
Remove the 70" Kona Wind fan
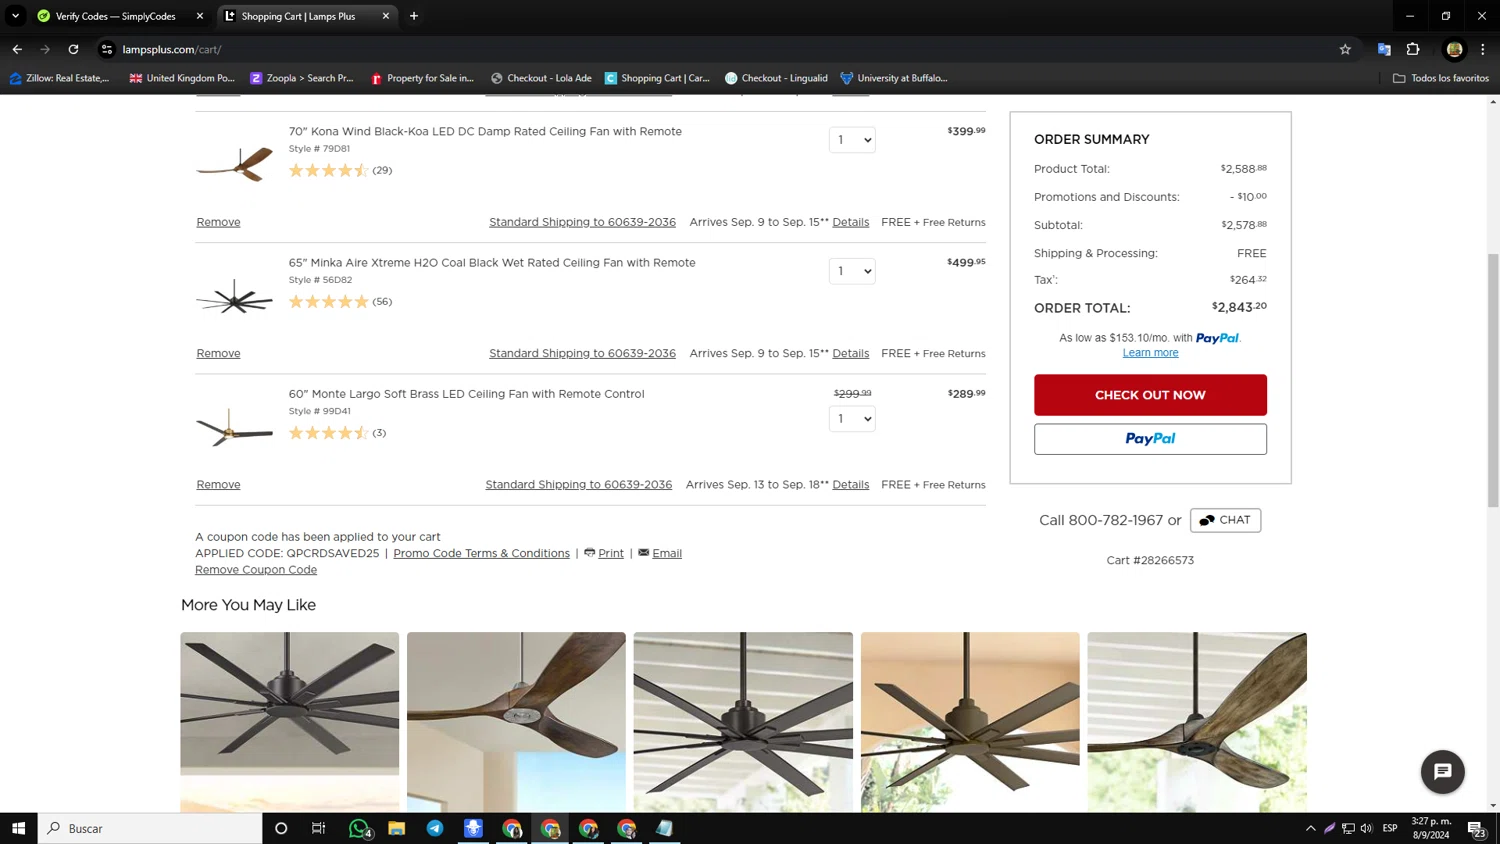[x=218, y=222]
